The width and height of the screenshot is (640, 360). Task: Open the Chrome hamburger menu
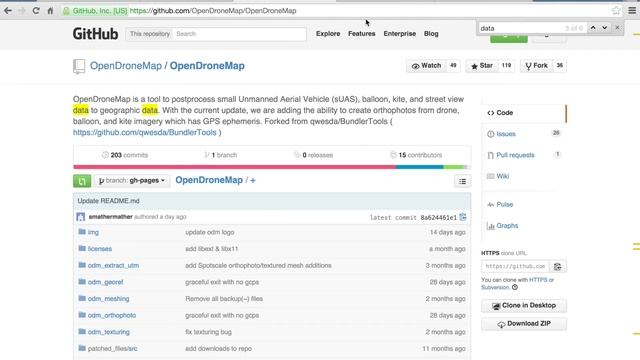coord(632,11)
